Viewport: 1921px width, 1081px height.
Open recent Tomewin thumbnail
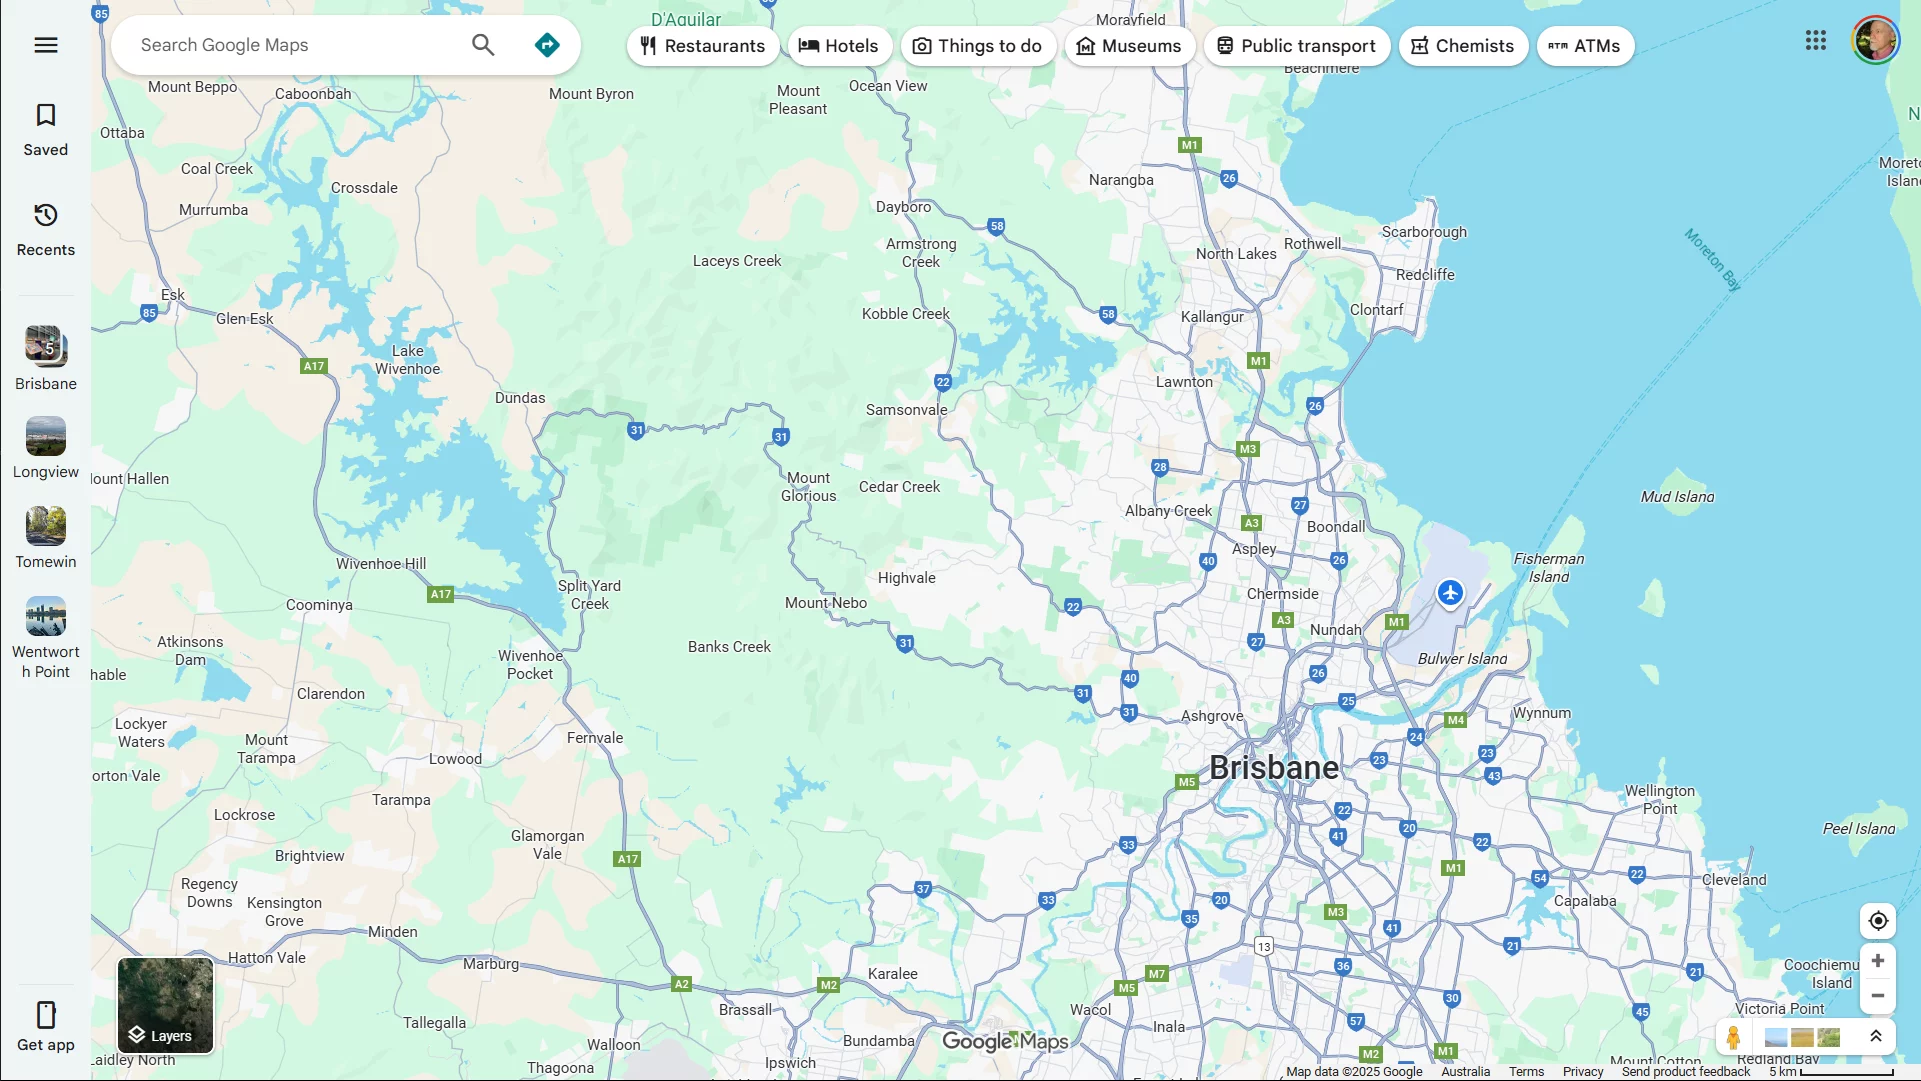46,526
